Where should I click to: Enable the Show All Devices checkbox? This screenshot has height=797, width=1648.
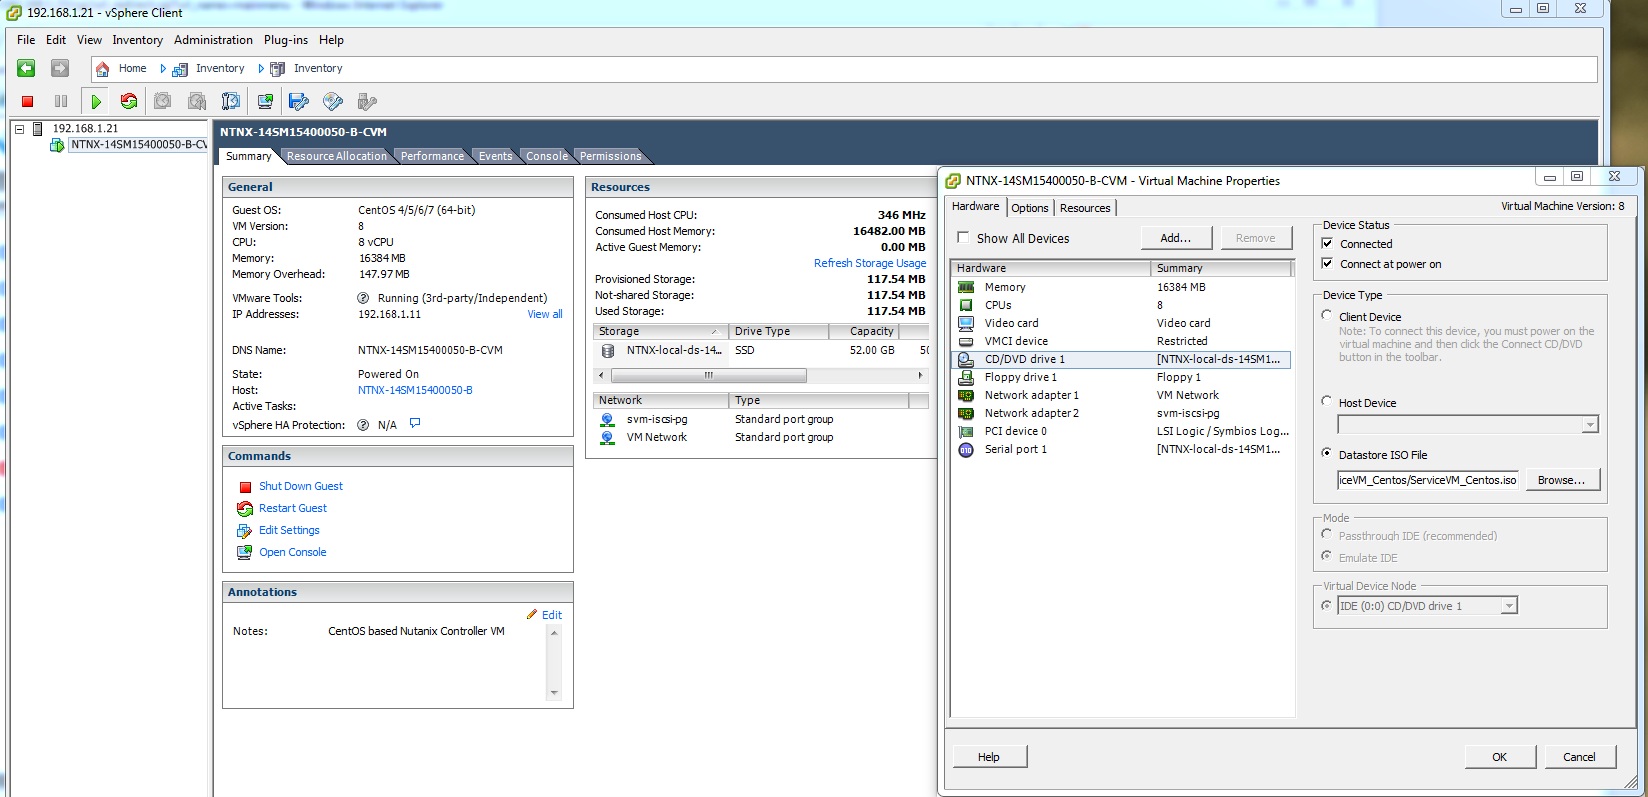coord(963,238)
